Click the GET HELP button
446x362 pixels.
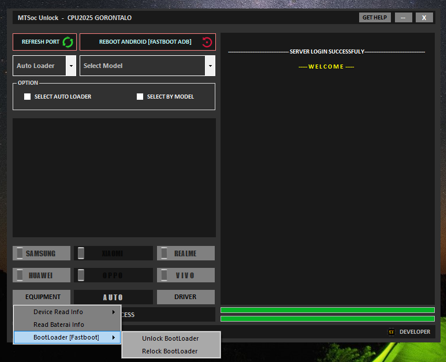click(375, 17)
